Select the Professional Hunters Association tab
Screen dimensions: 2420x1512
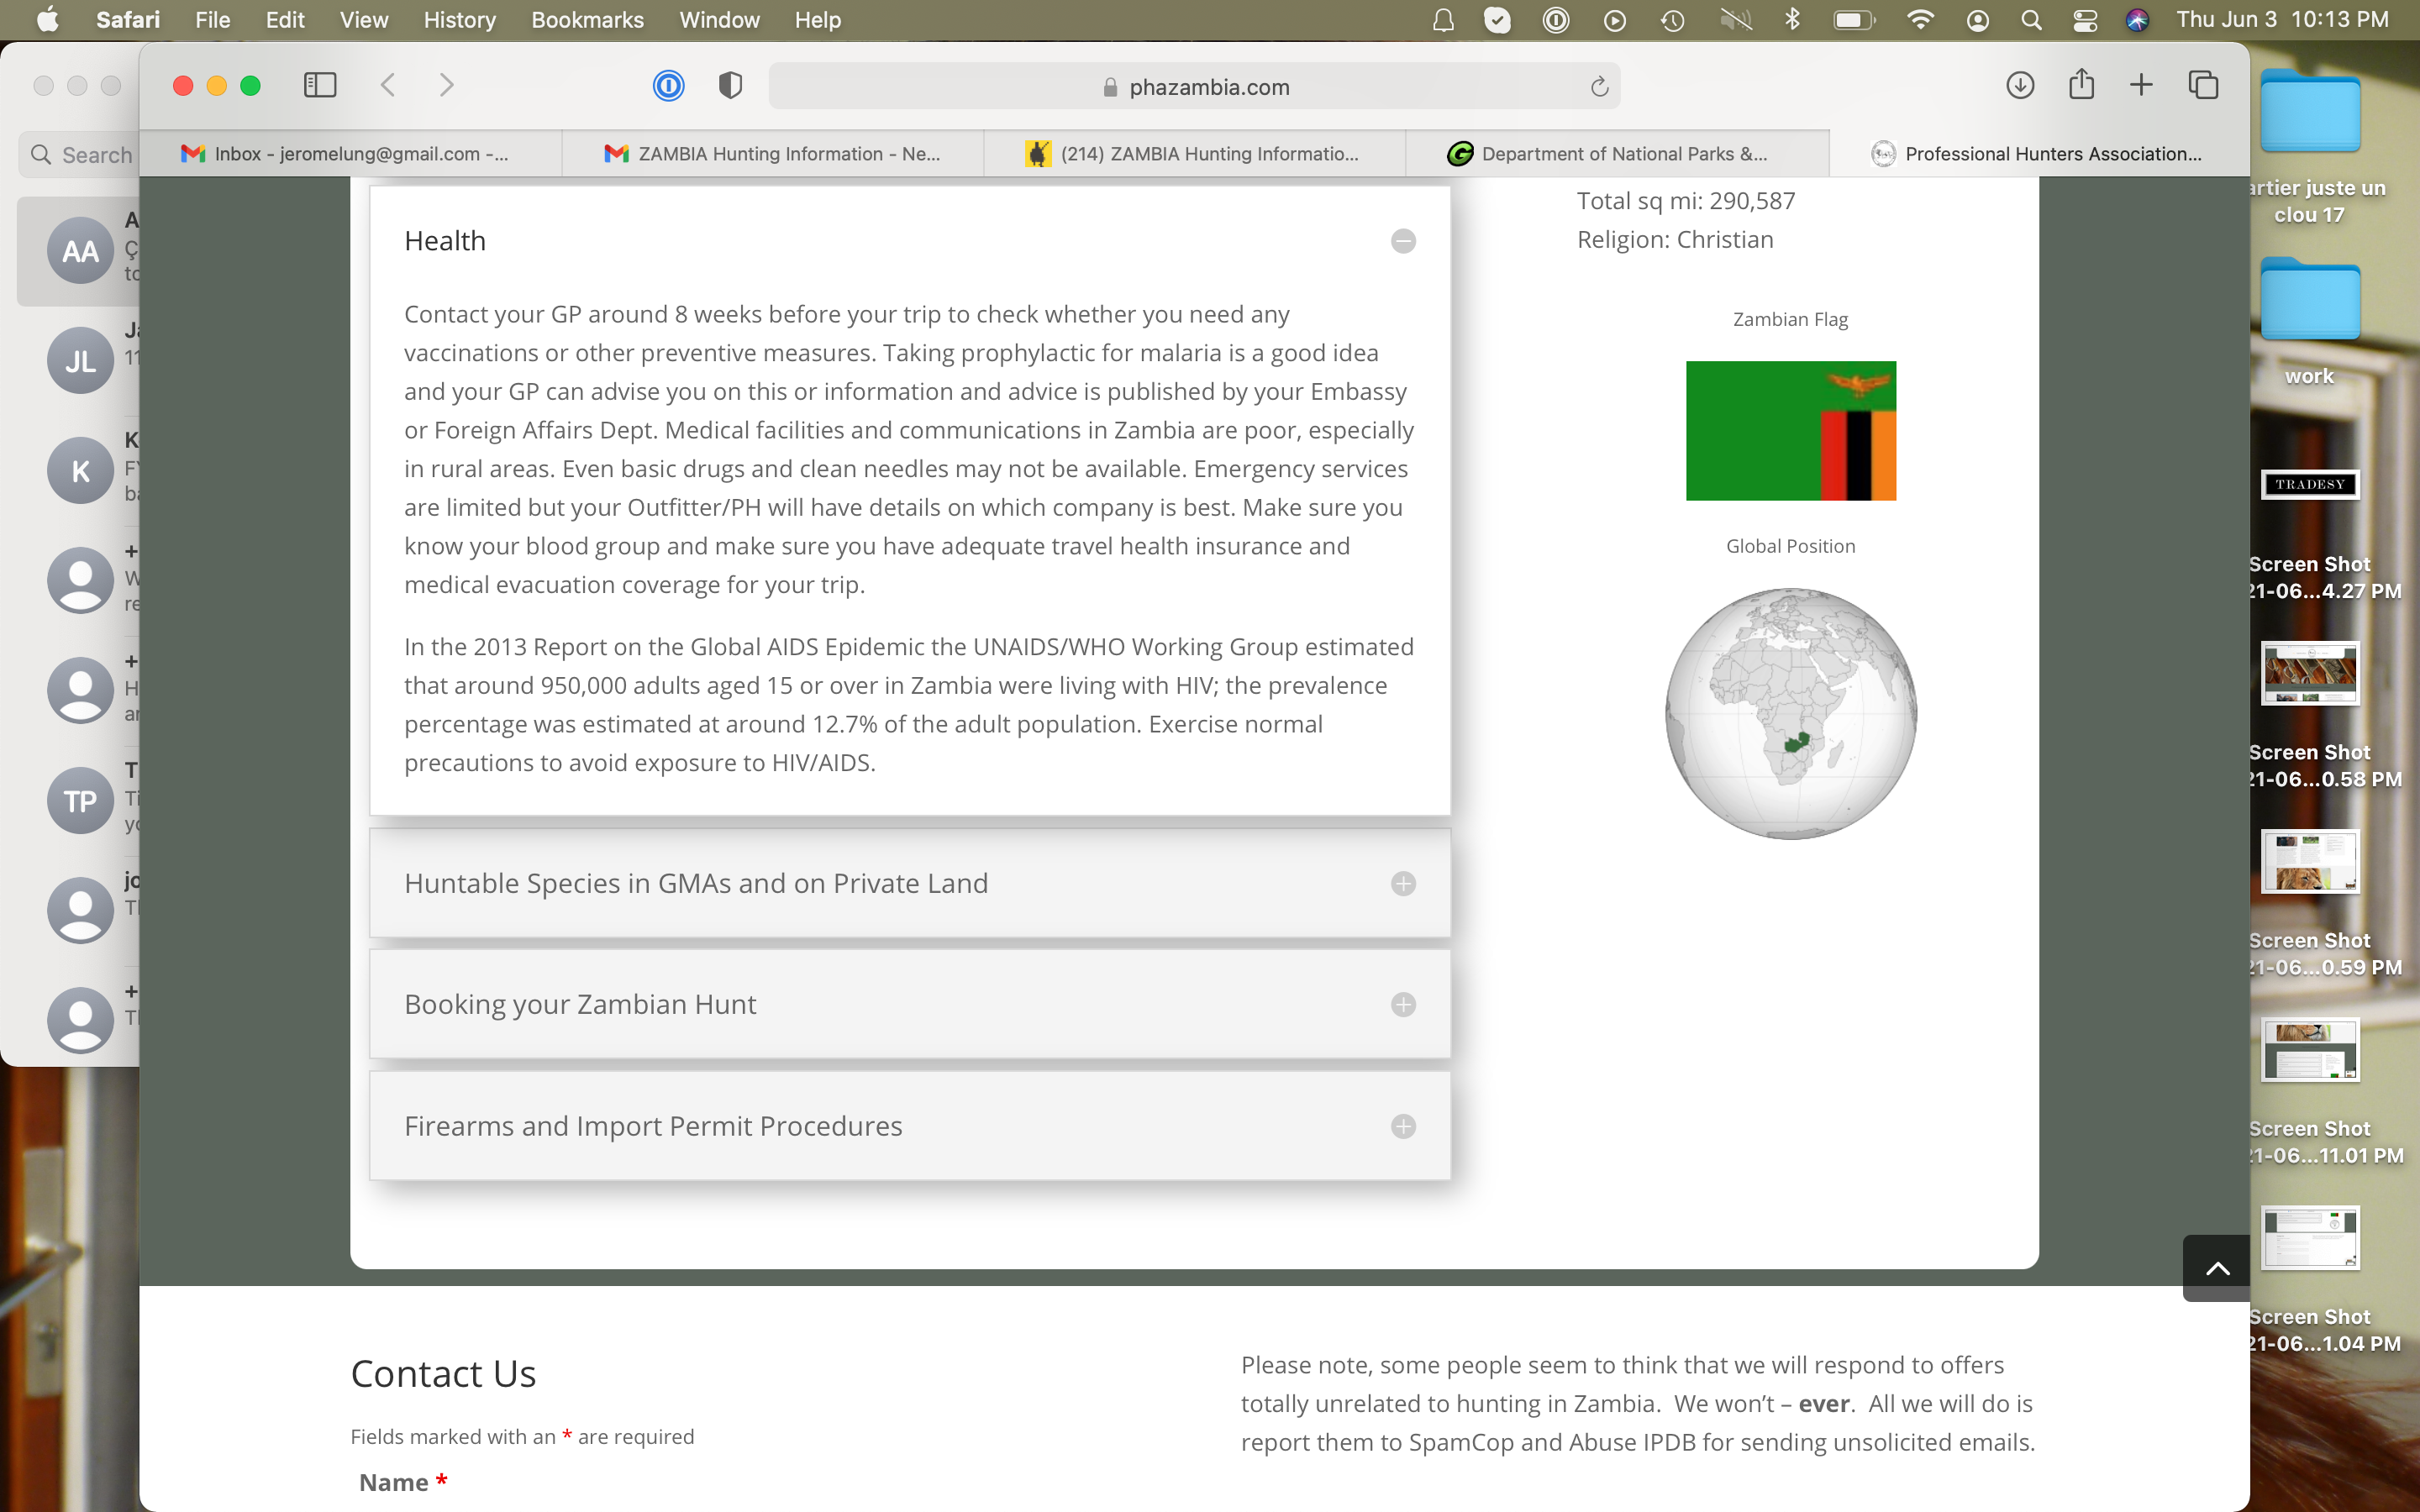2039,154
